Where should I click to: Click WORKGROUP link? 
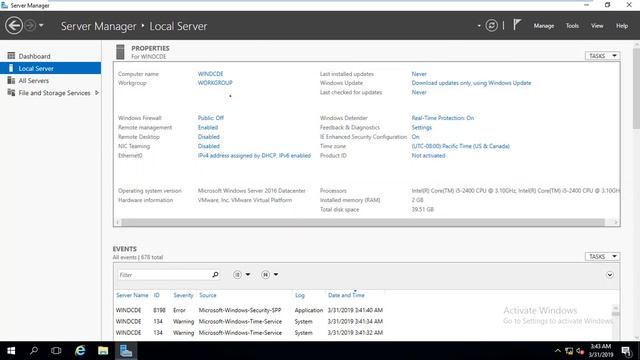[215, 83]
